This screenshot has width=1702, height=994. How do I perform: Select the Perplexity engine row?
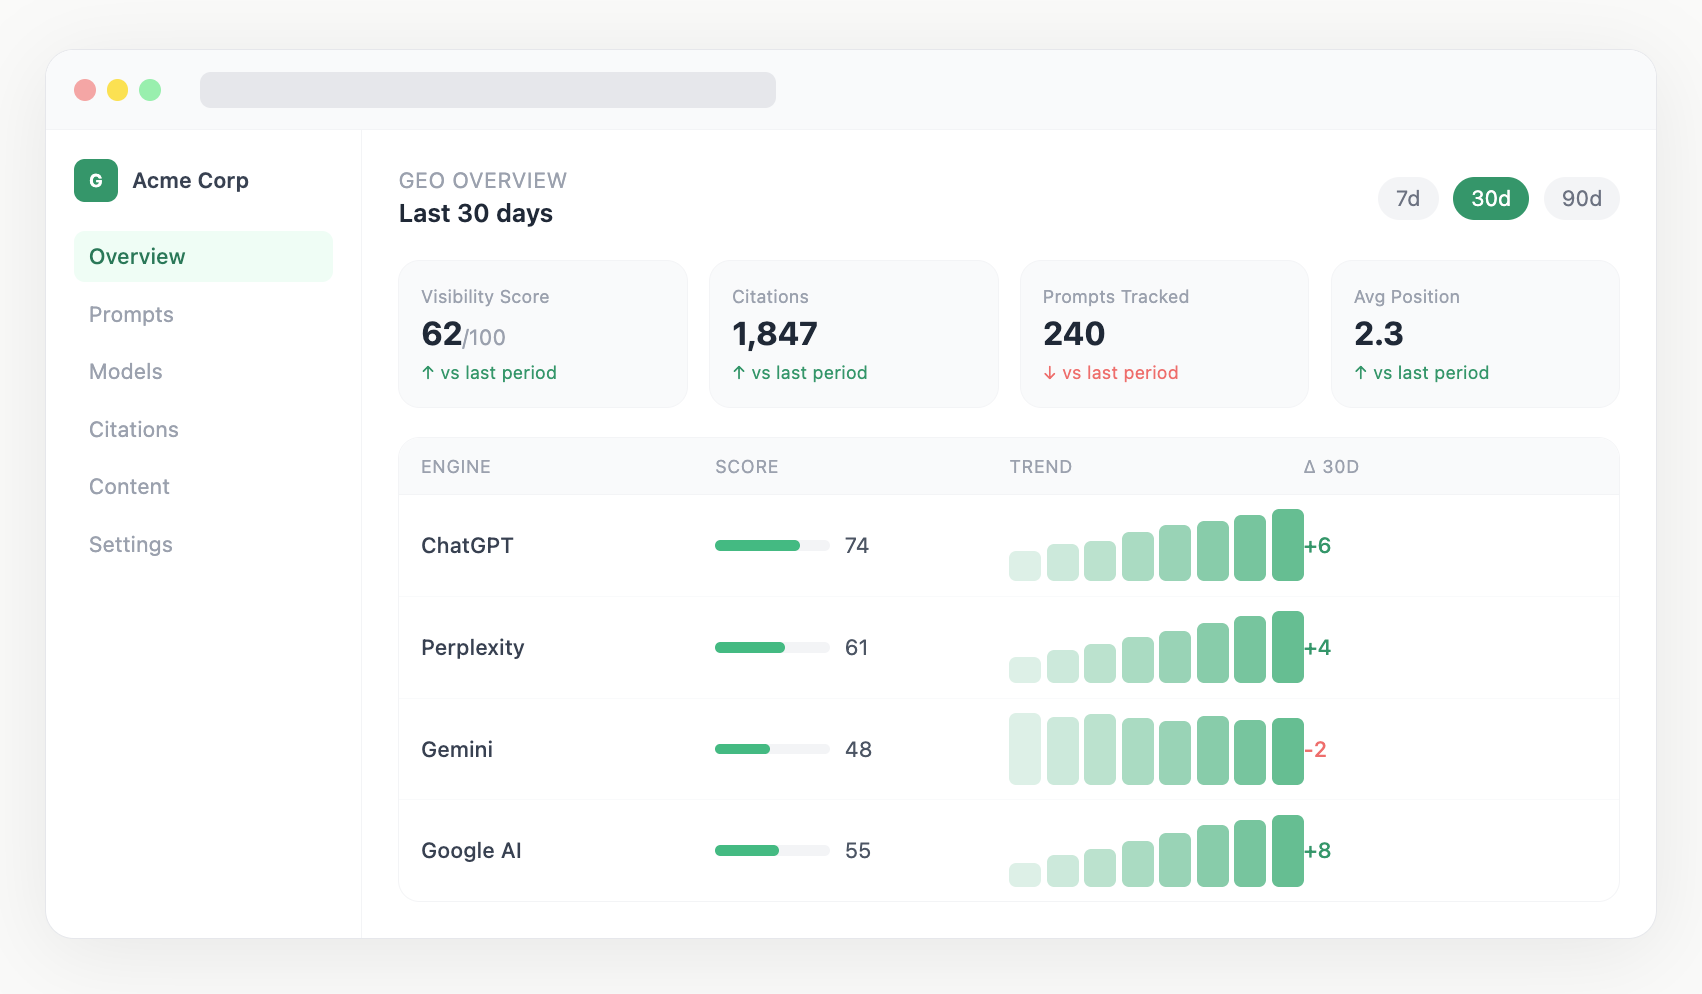tap(1009, 648)
